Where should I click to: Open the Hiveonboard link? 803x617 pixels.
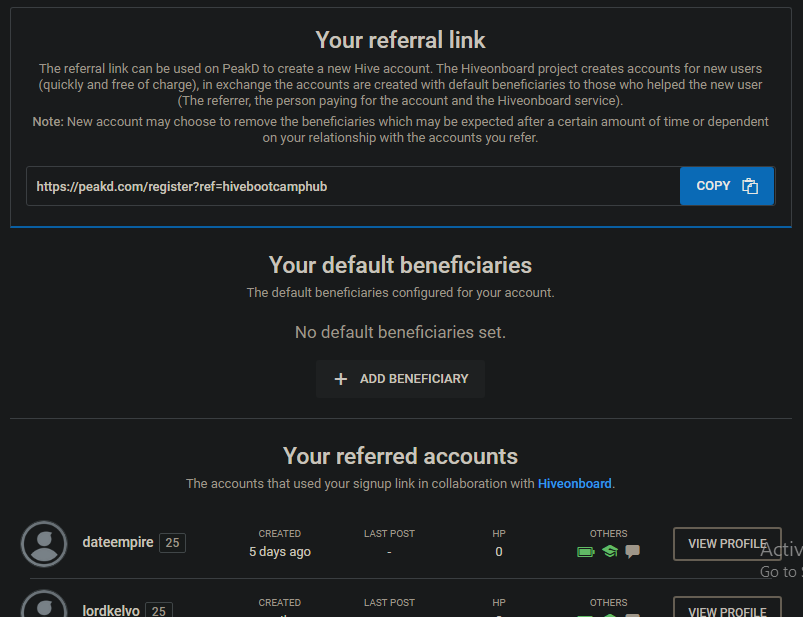(574, 484)
